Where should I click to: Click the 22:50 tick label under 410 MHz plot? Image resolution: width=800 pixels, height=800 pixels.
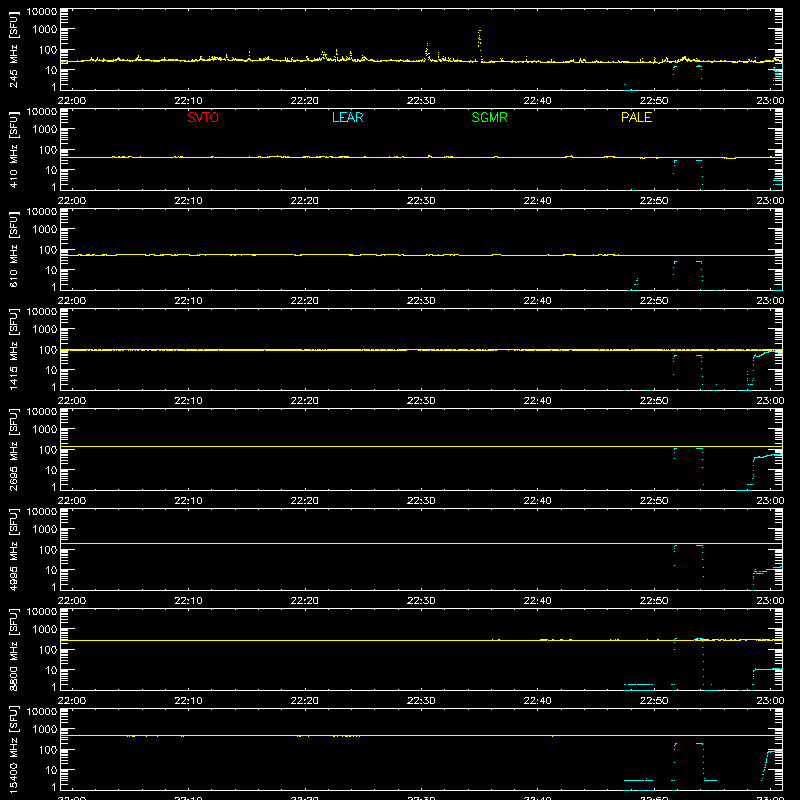click(x=654, y=201)
